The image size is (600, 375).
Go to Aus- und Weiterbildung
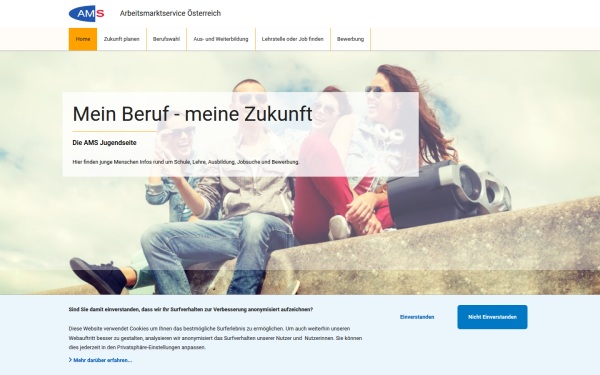[x=221, y=39]
